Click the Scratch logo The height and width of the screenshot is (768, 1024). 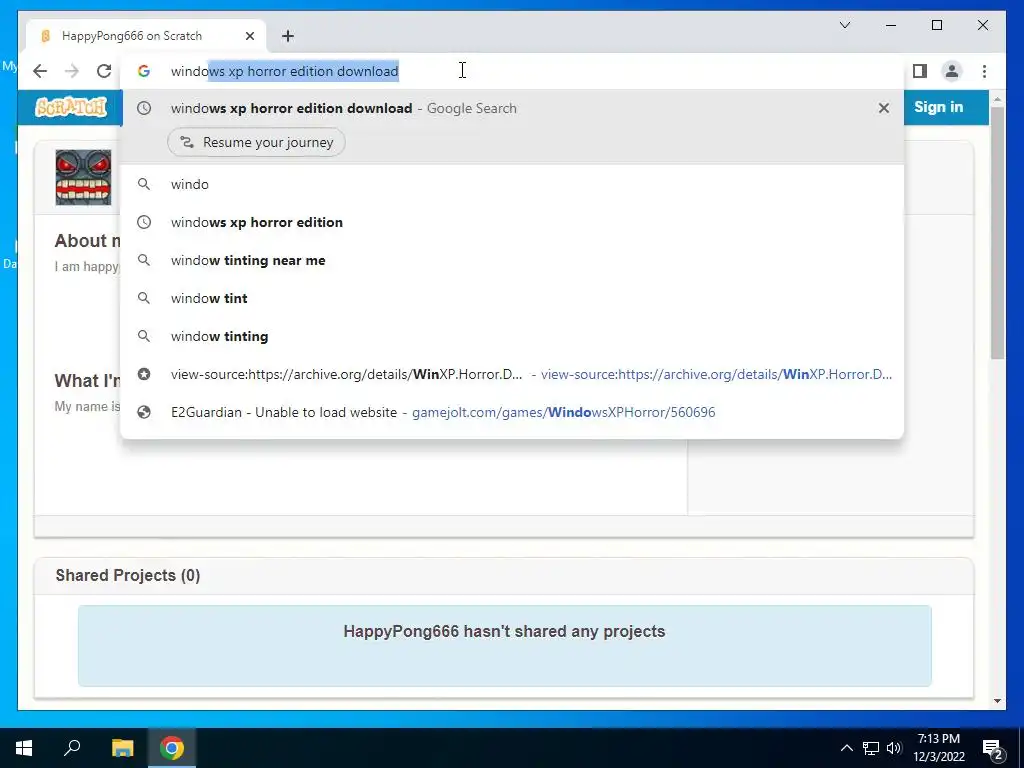[x=71, y=107]
